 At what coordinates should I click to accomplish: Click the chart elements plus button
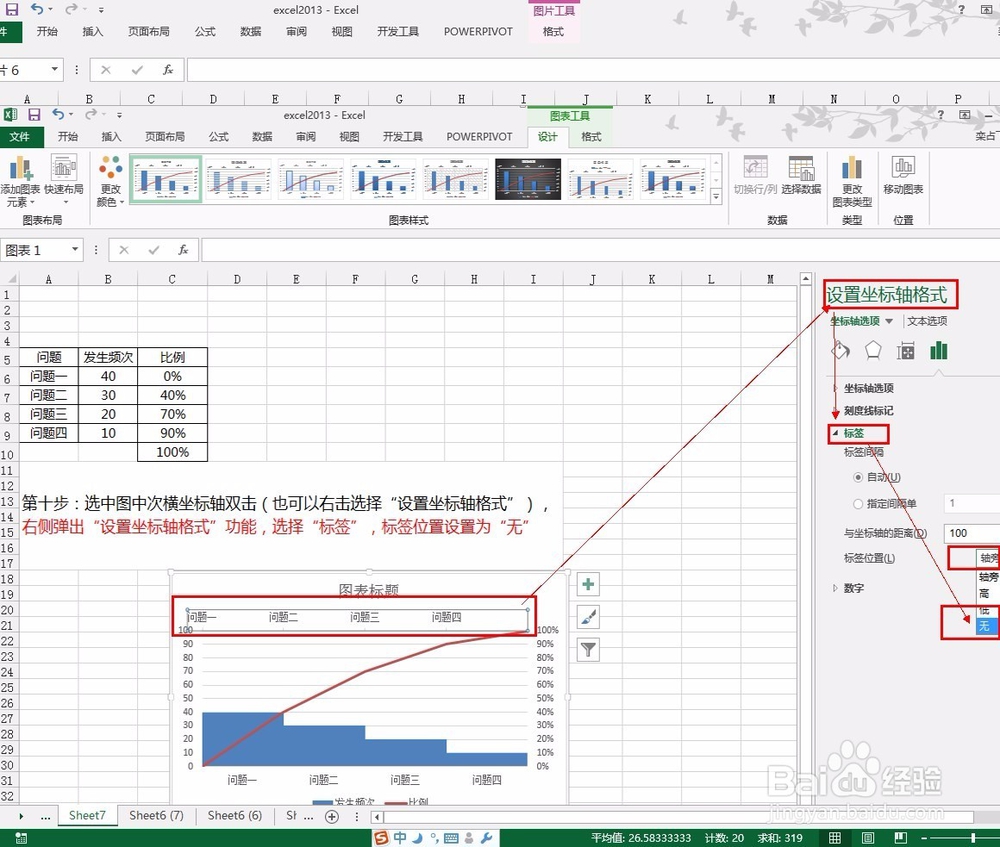[588, 584]
